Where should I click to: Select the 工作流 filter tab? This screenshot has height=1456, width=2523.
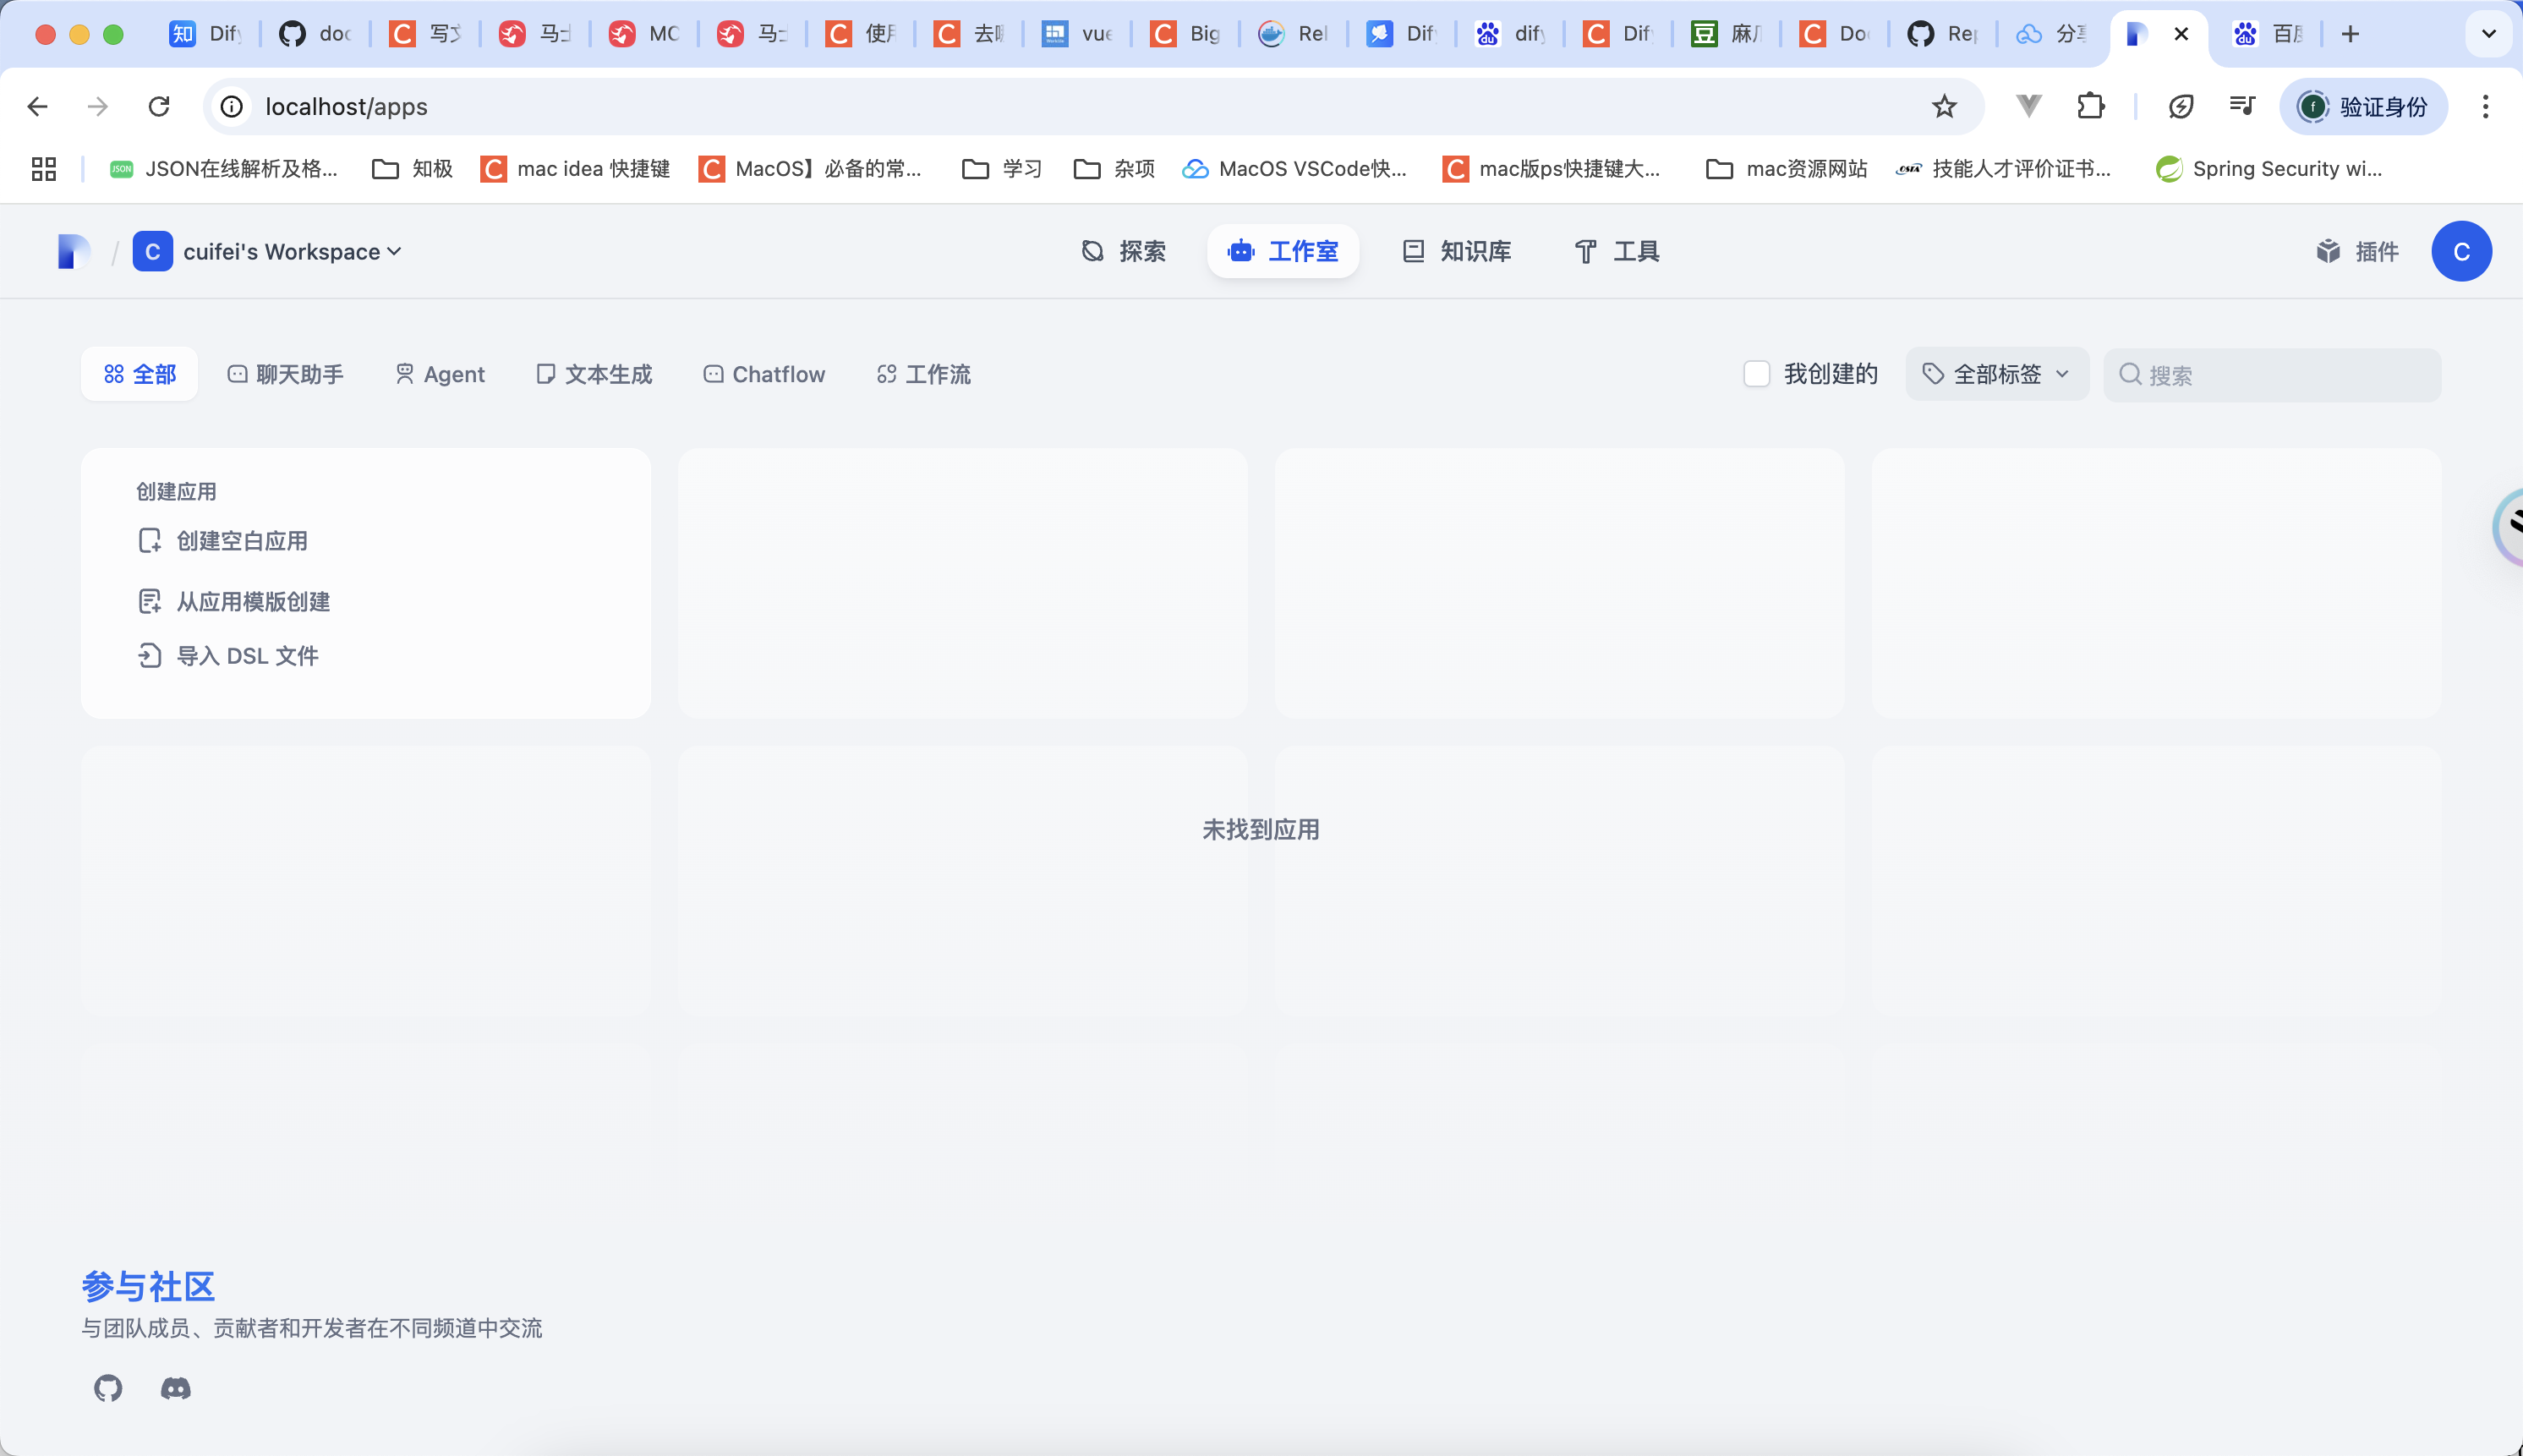pyautogui.click(x=923, y=374)
